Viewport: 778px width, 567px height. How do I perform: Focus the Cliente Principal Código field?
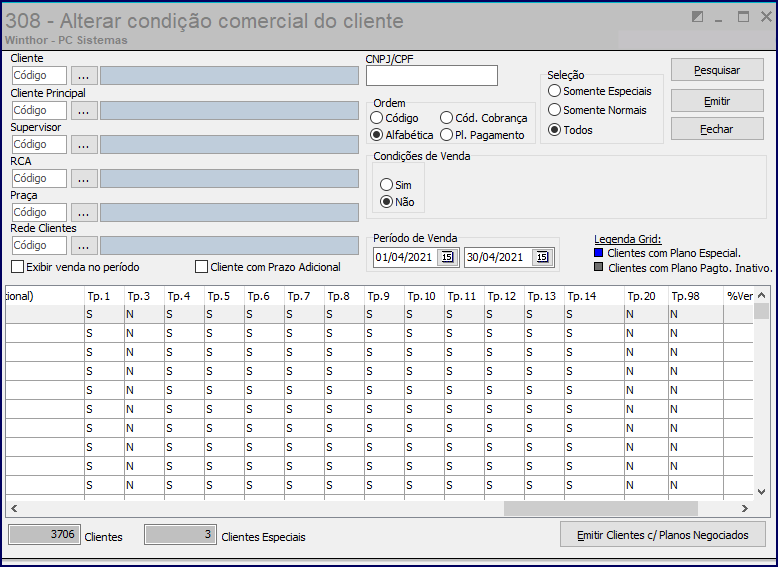tap(39, 111)
